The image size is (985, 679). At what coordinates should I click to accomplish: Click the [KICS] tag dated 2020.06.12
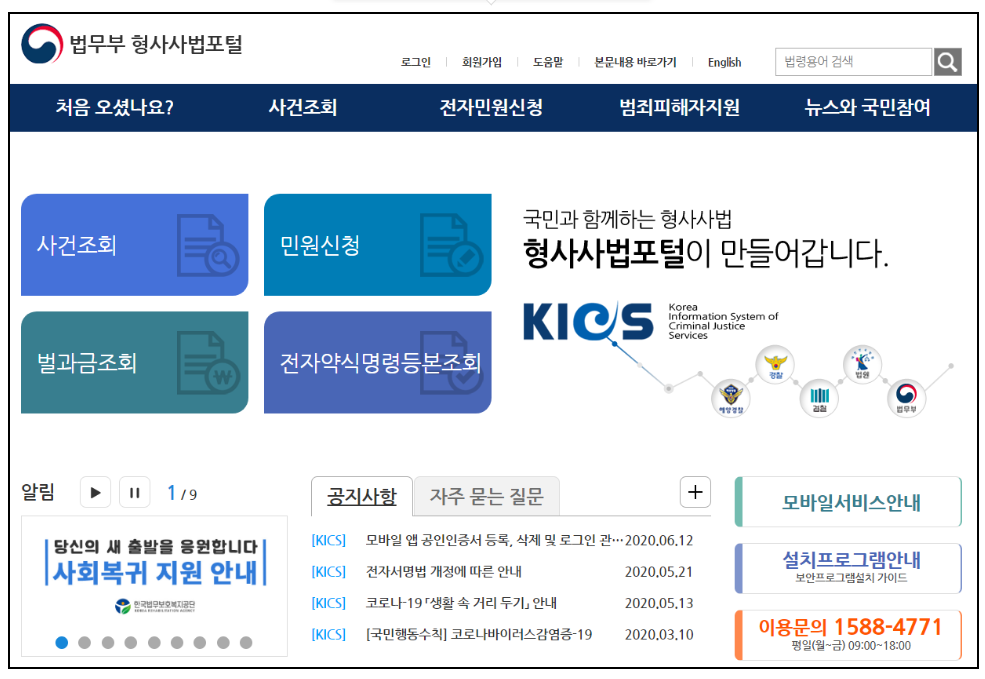click(329, 540)
